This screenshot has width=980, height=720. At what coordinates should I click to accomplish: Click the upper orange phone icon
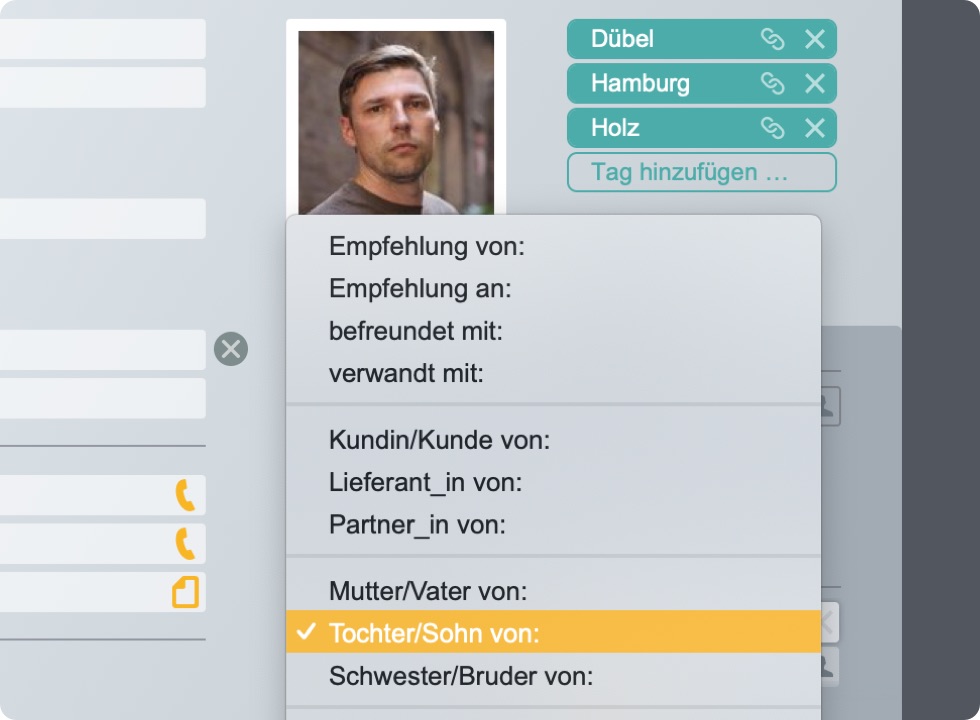point(185,495)
